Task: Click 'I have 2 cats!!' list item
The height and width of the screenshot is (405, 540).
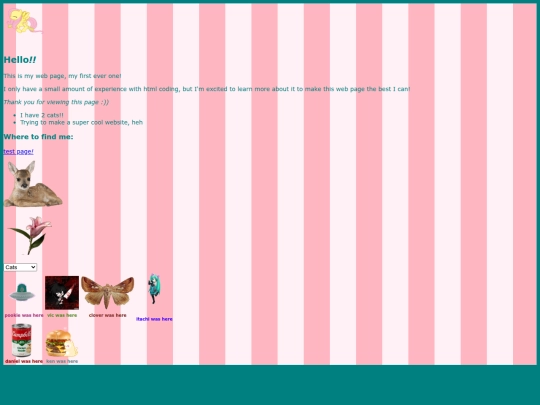Action: [42, 115]
